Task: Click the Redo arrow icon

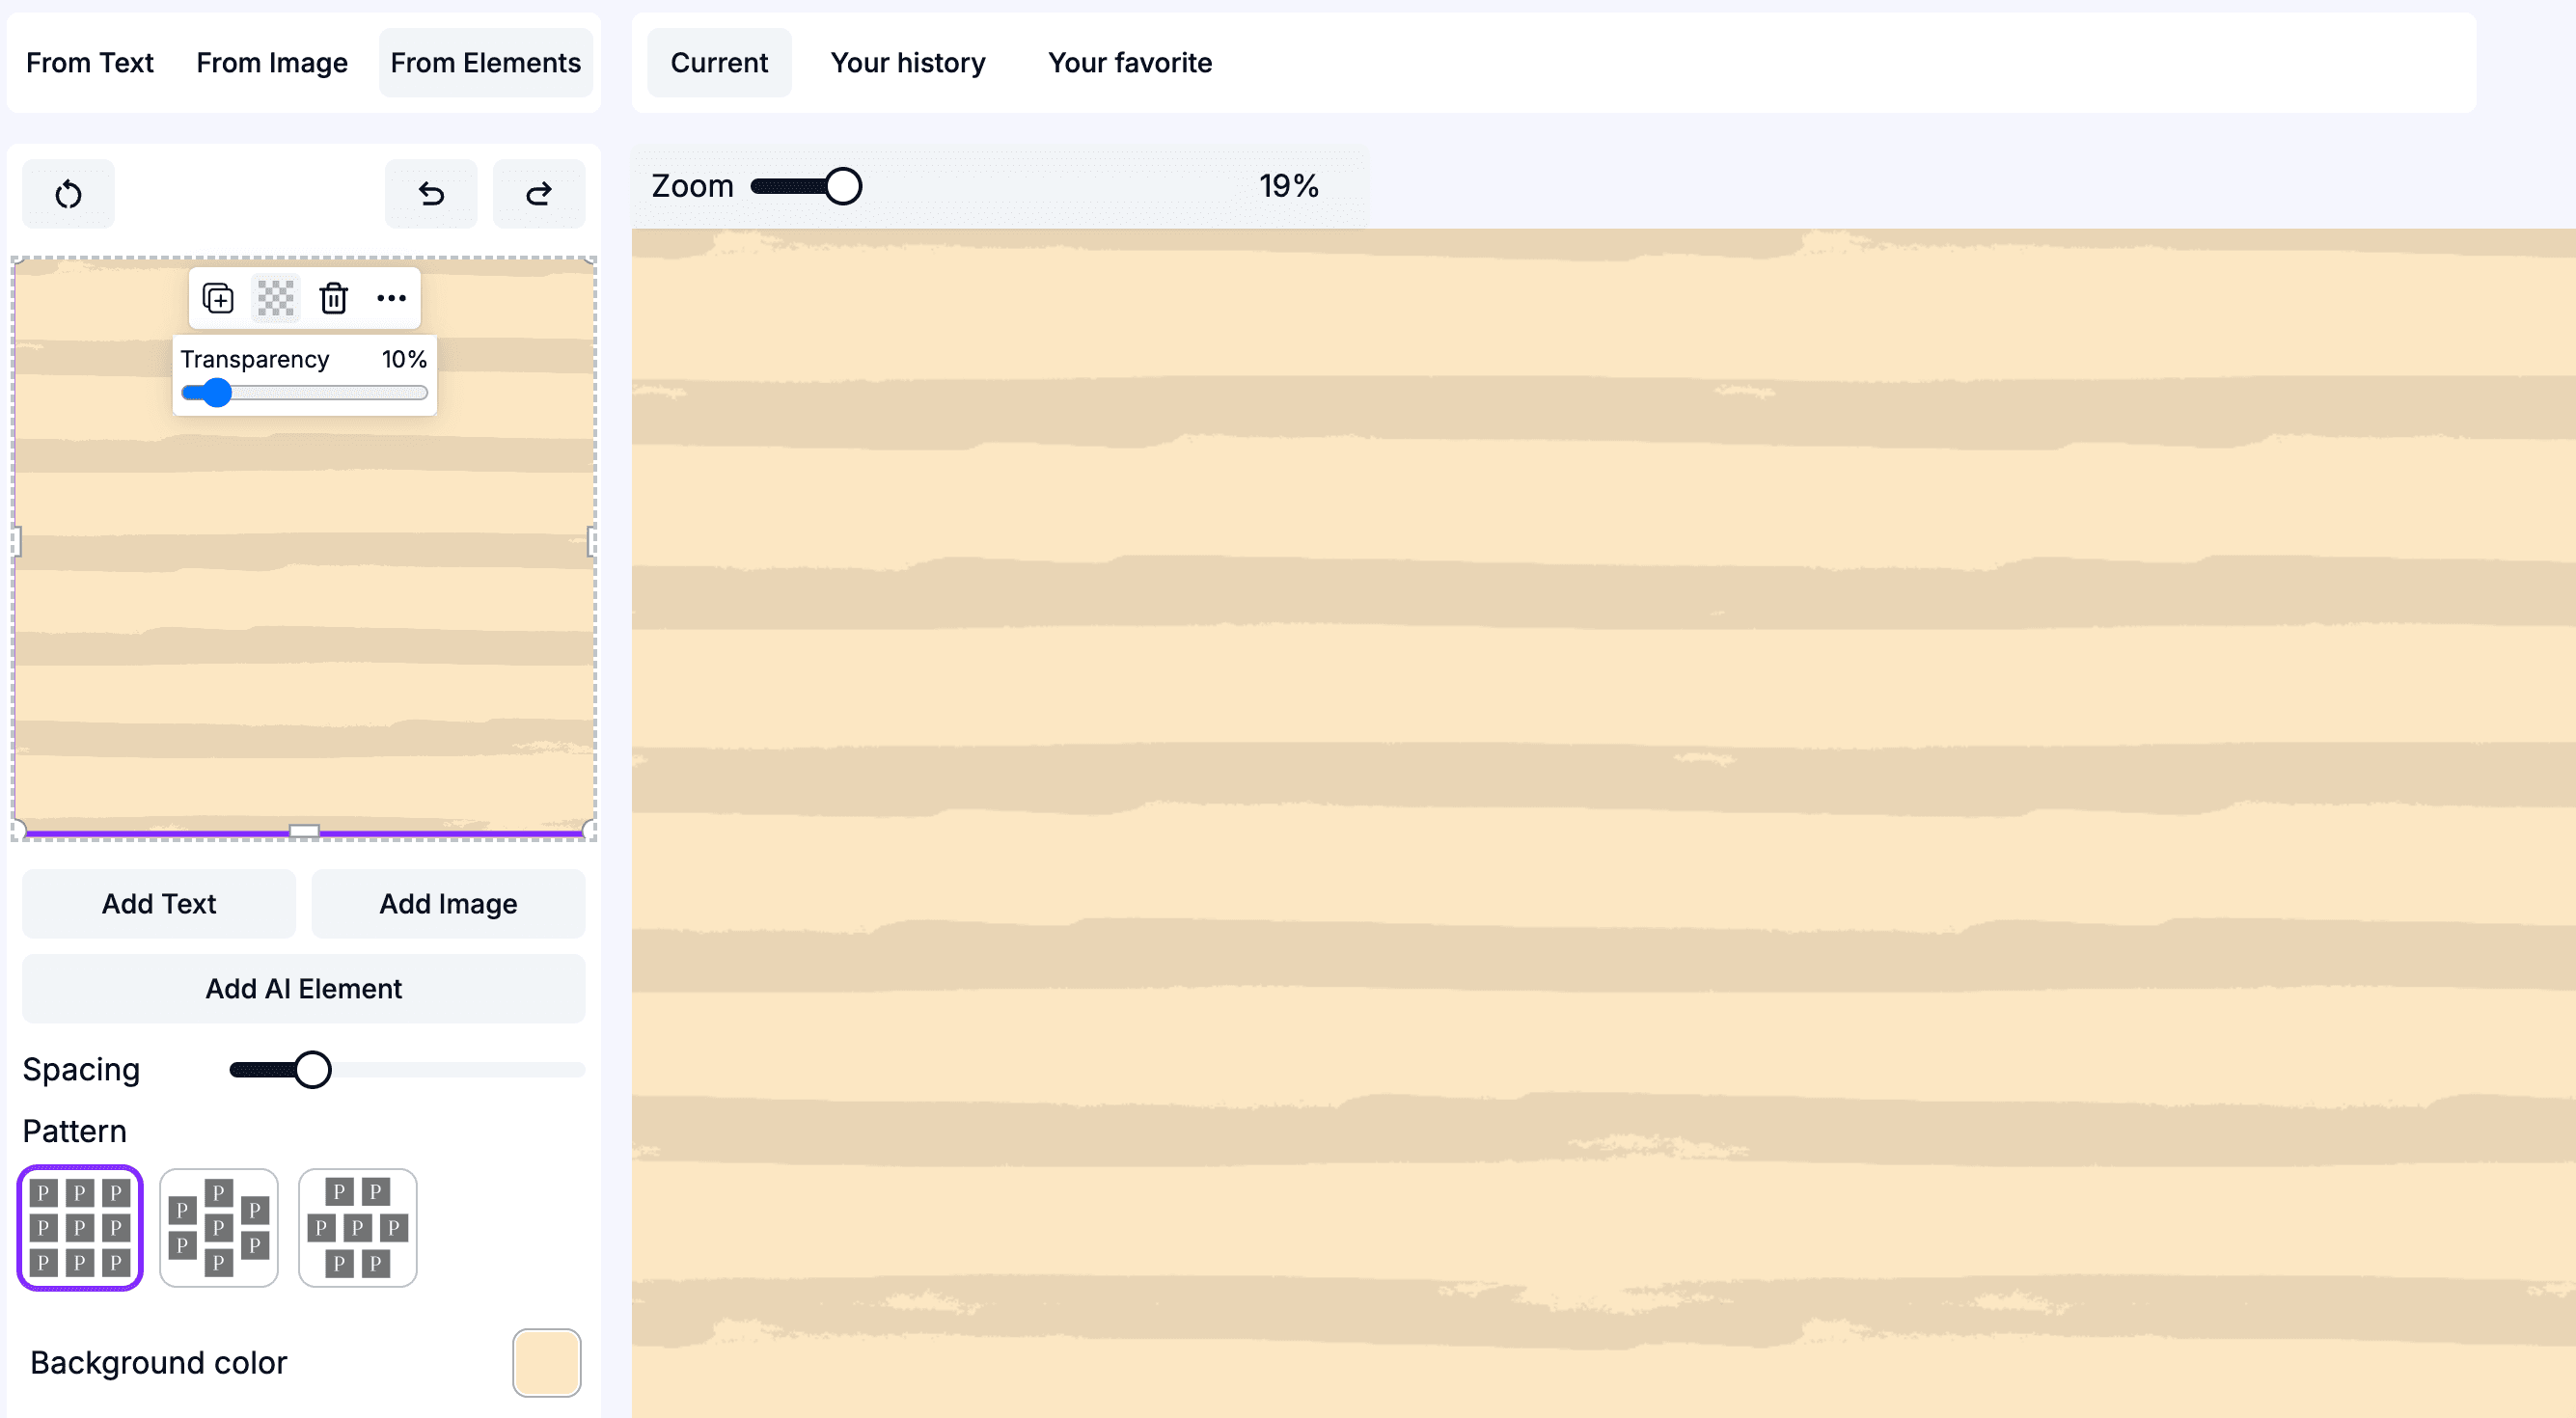Action: [x=538, y=193]
